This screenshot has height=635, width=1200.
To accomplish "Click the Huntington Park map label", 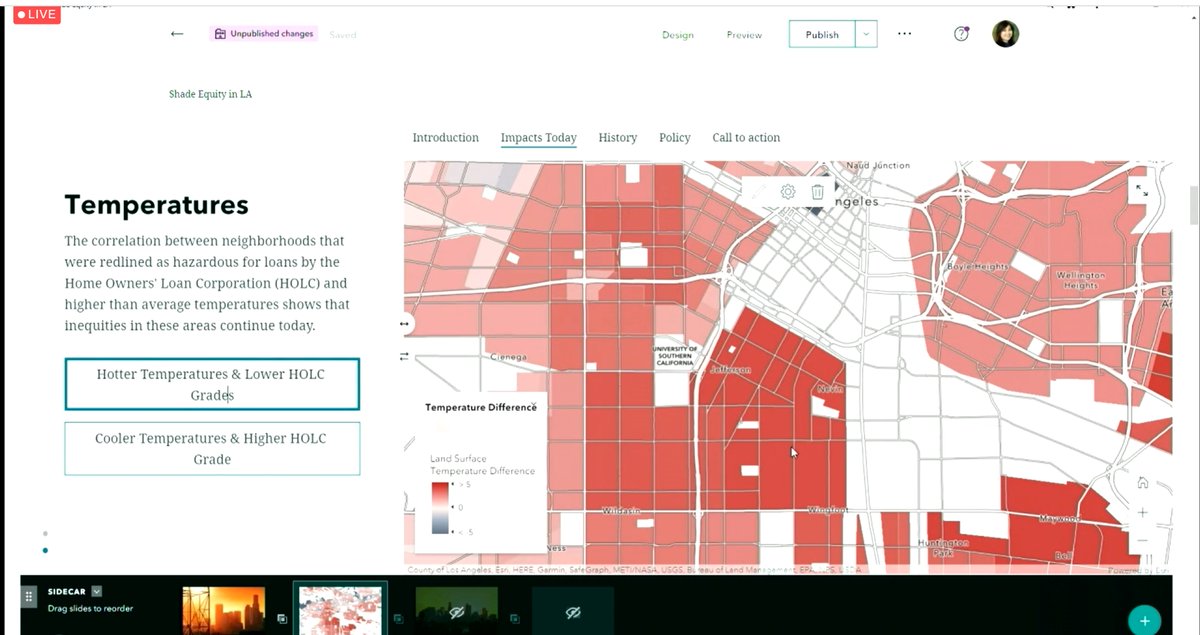I will (x=943, y=547).
